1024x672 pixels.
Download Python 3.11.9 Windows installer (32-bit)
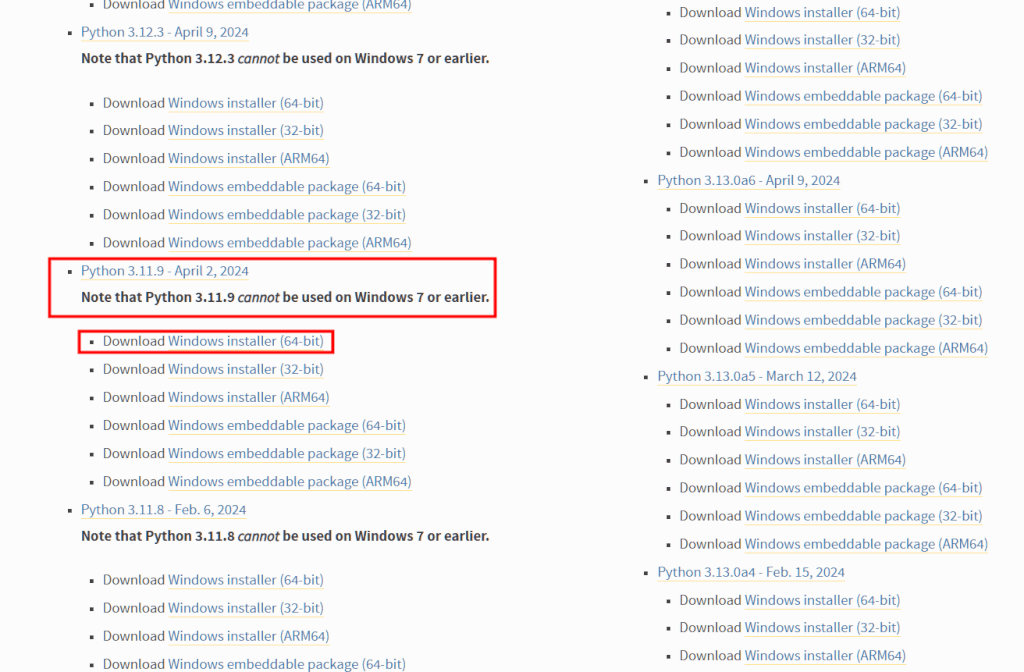246,370
